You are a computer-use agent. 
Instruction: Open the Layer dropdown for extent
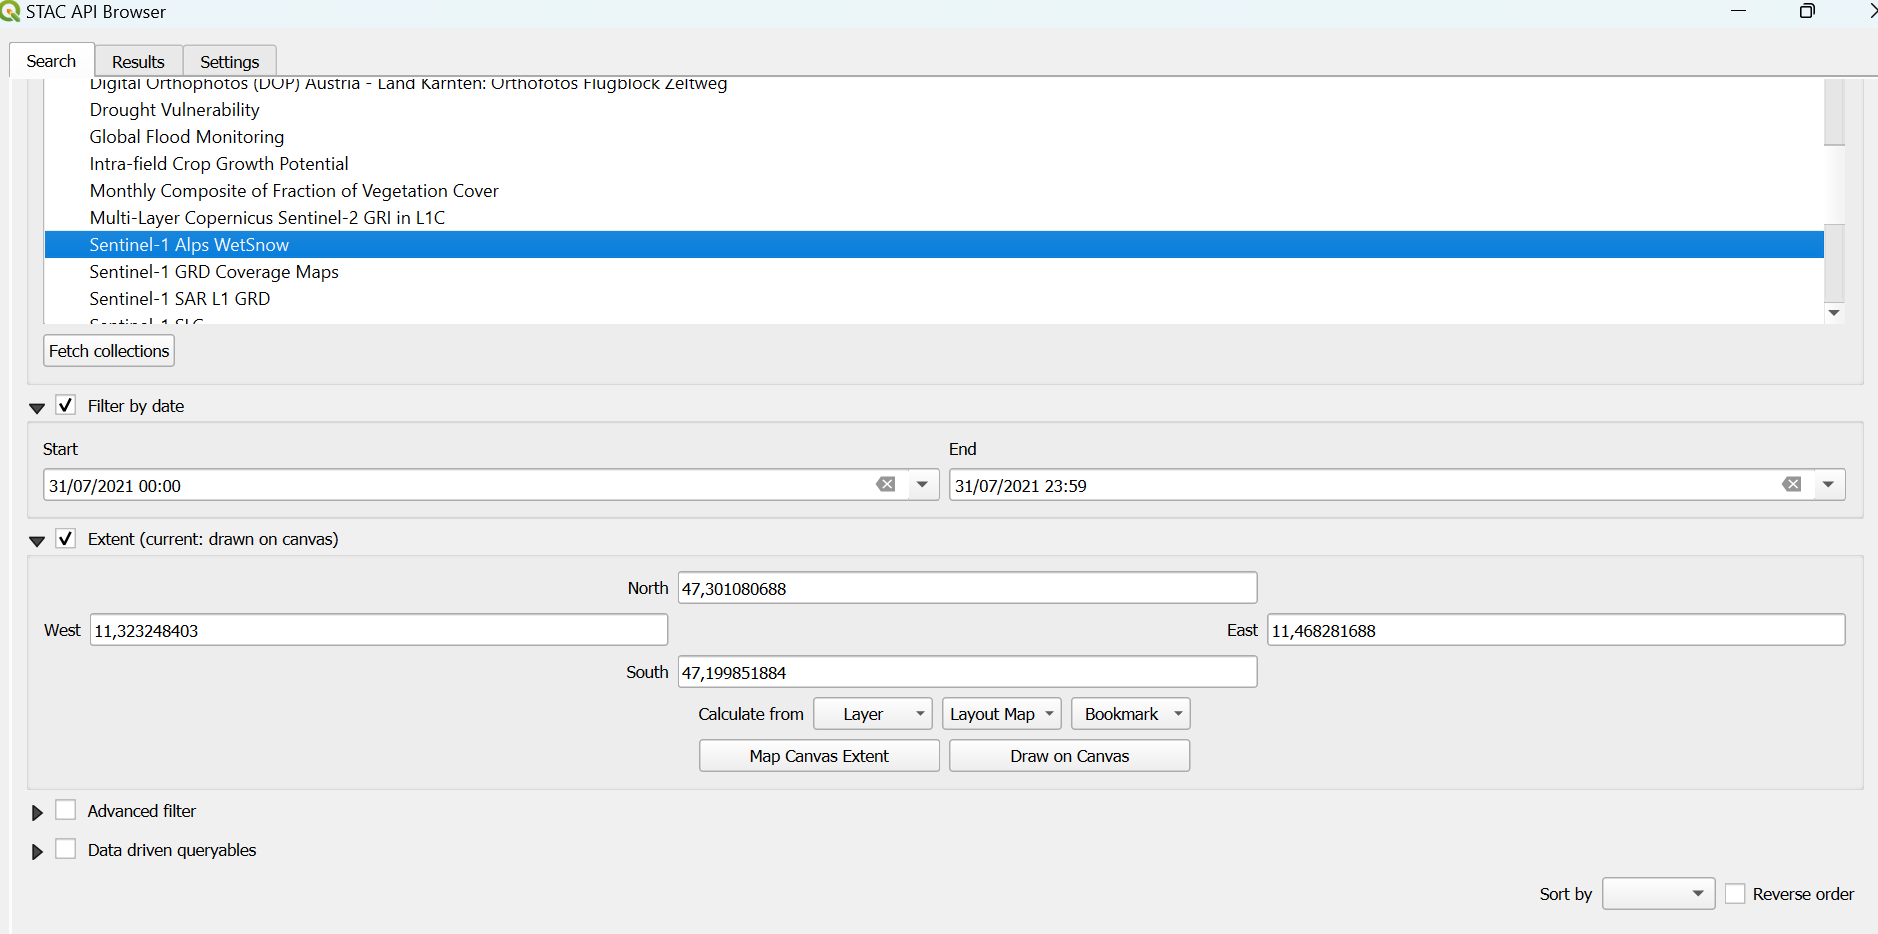(873, 714)
